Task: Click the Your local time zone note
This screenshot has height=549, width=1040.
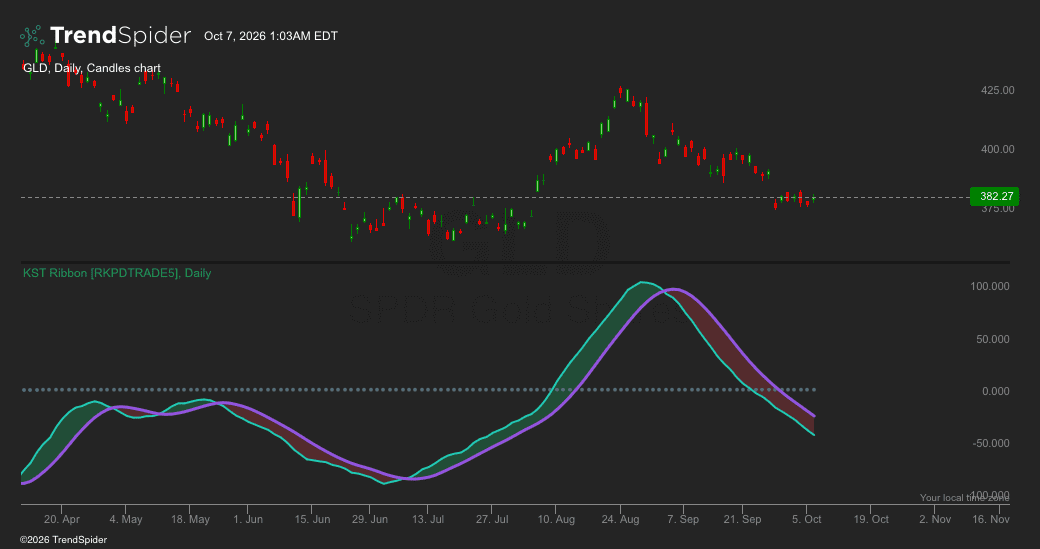Action: pyautogui.click(x=964, y=498)
